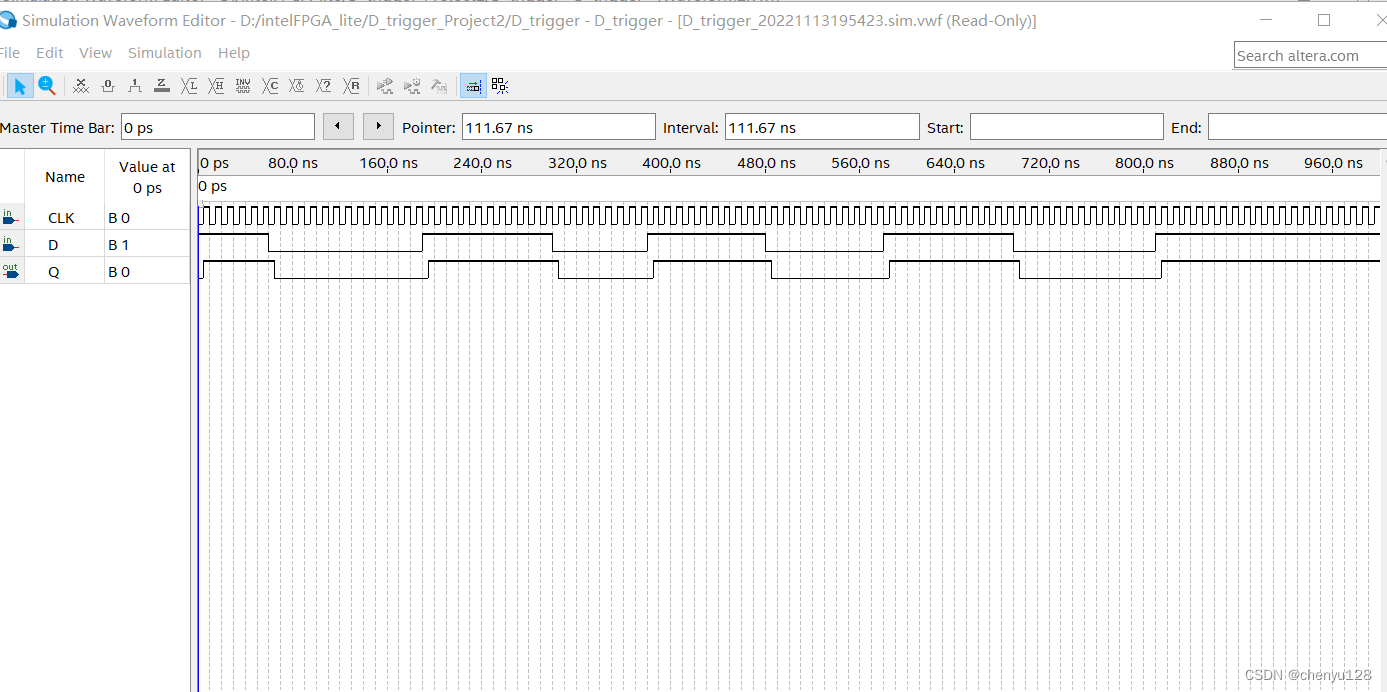Image resolution: width=1387 pixels, height=692 pixels.
Task: Click the Simulation Waveform Editor app icon
Action: [8, 20]
